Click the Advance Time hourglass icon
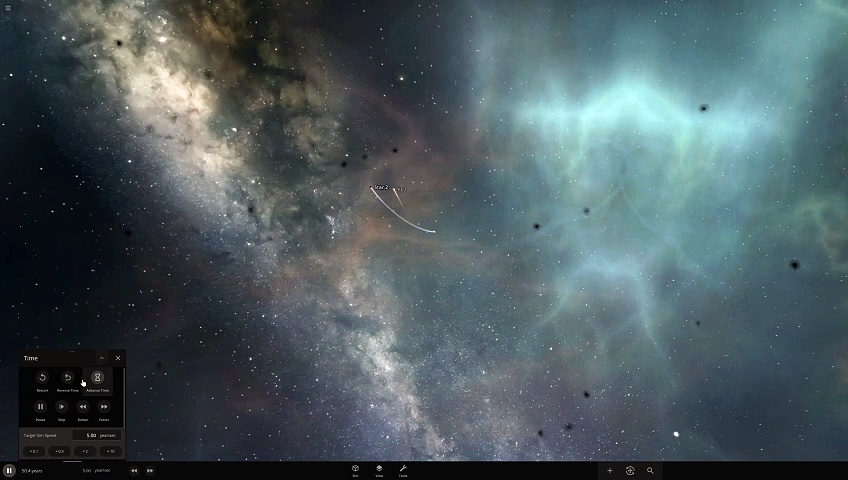Image resolution: width=848 pixels, height=480 pixels. [x=97, y=378]
